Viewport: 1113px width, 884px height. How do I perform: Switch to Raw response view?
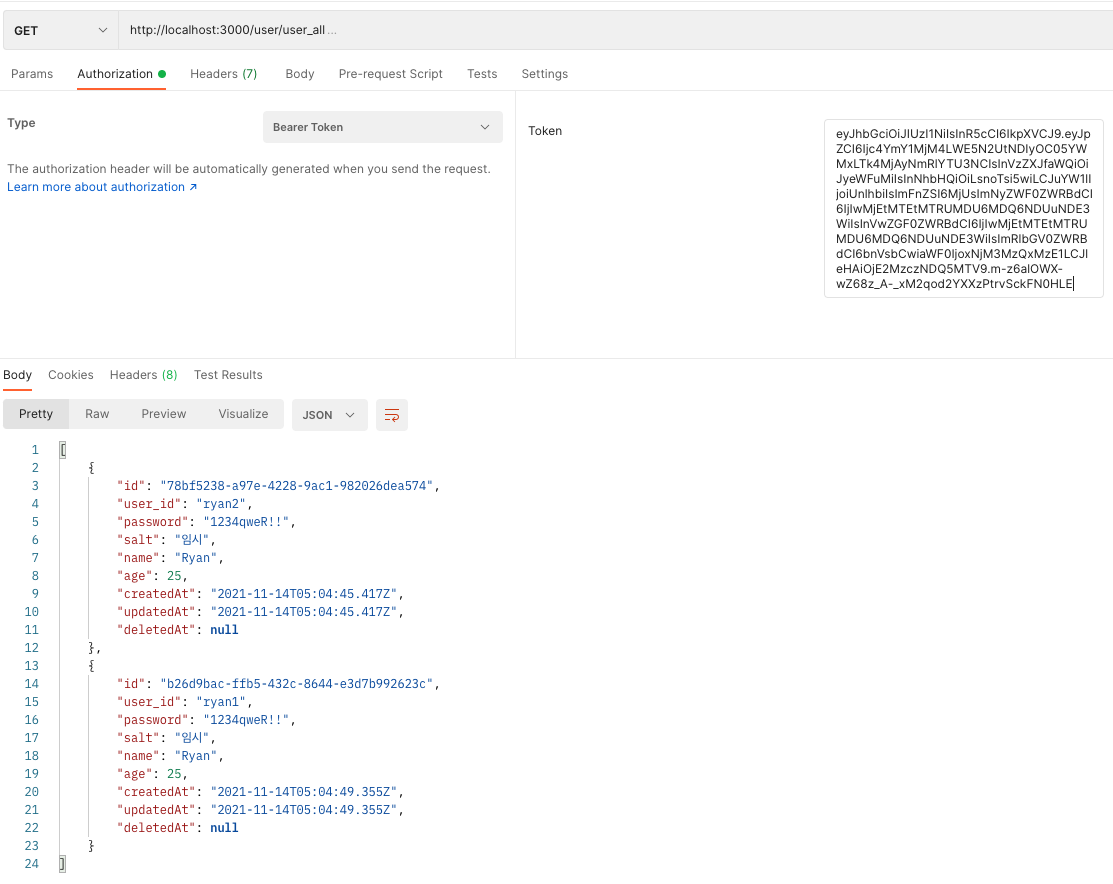point(96,413)
